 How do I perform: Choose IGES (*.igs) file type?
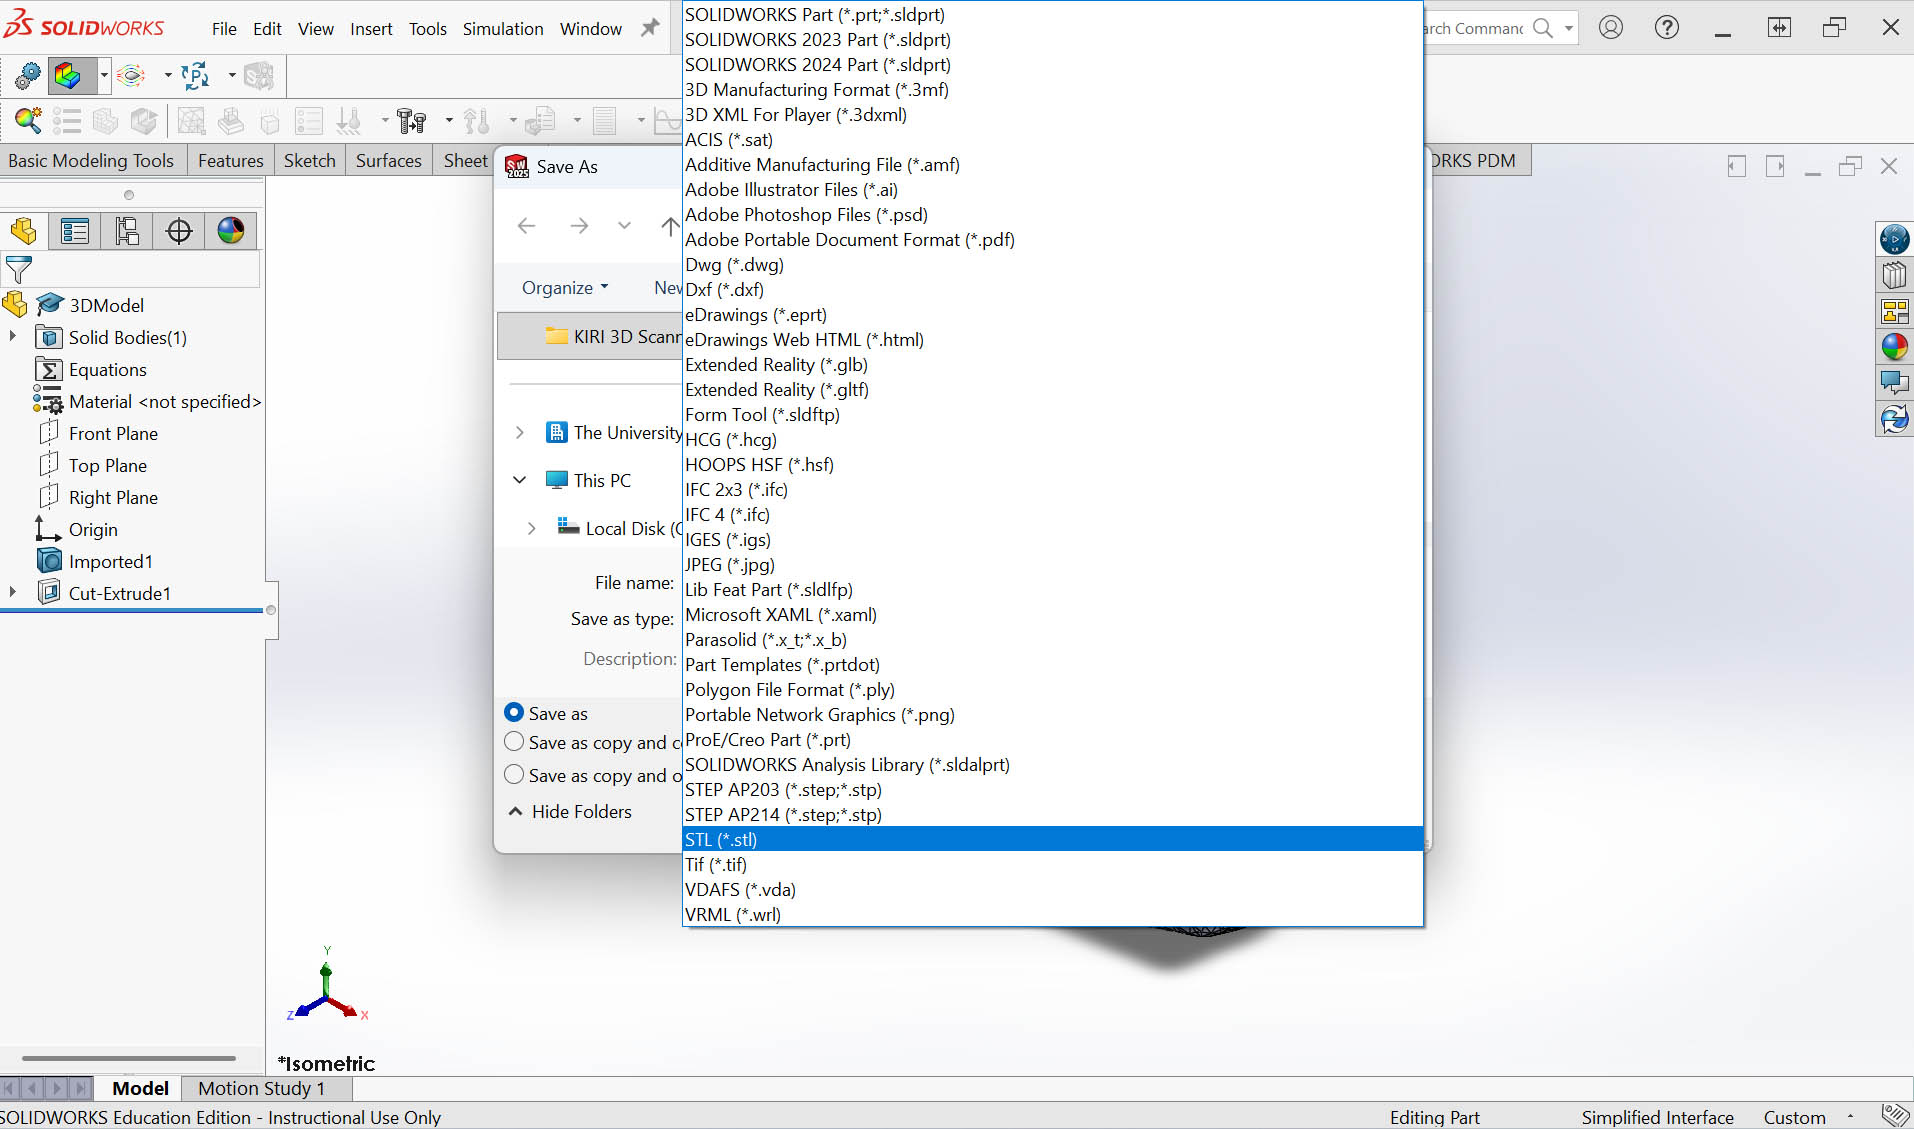1052,540
